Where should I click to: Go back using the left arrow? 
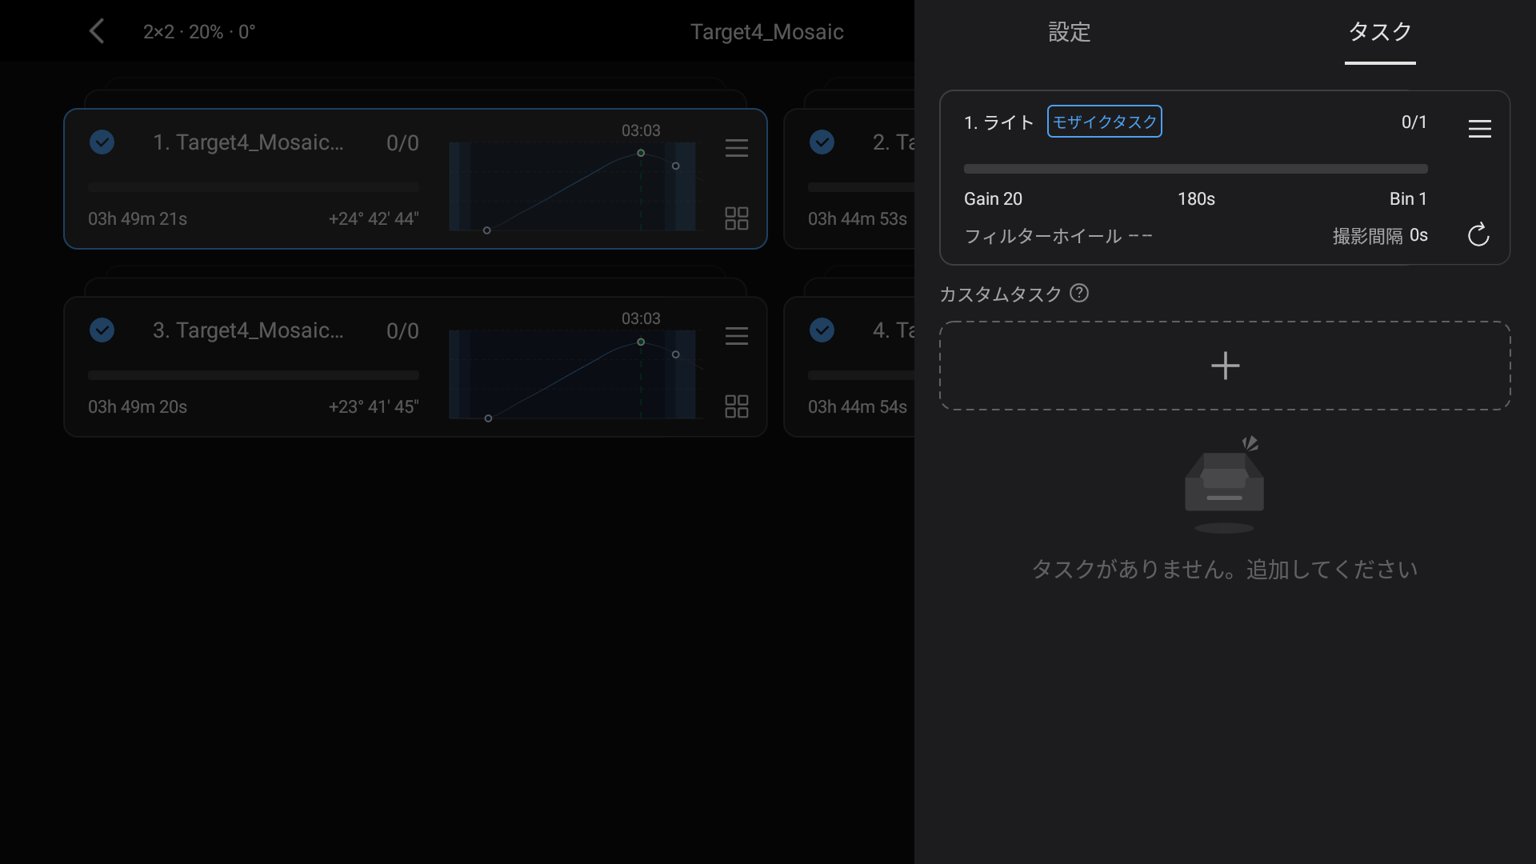point(97,31)
